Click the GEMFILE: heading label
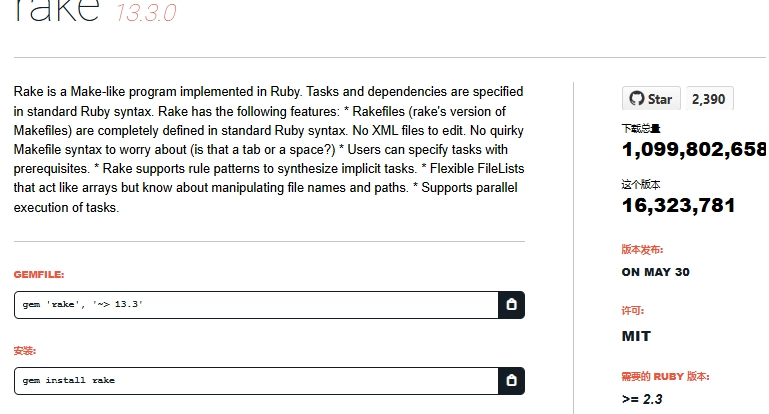Viewport: 769px width, 414px height. (39, 275)
